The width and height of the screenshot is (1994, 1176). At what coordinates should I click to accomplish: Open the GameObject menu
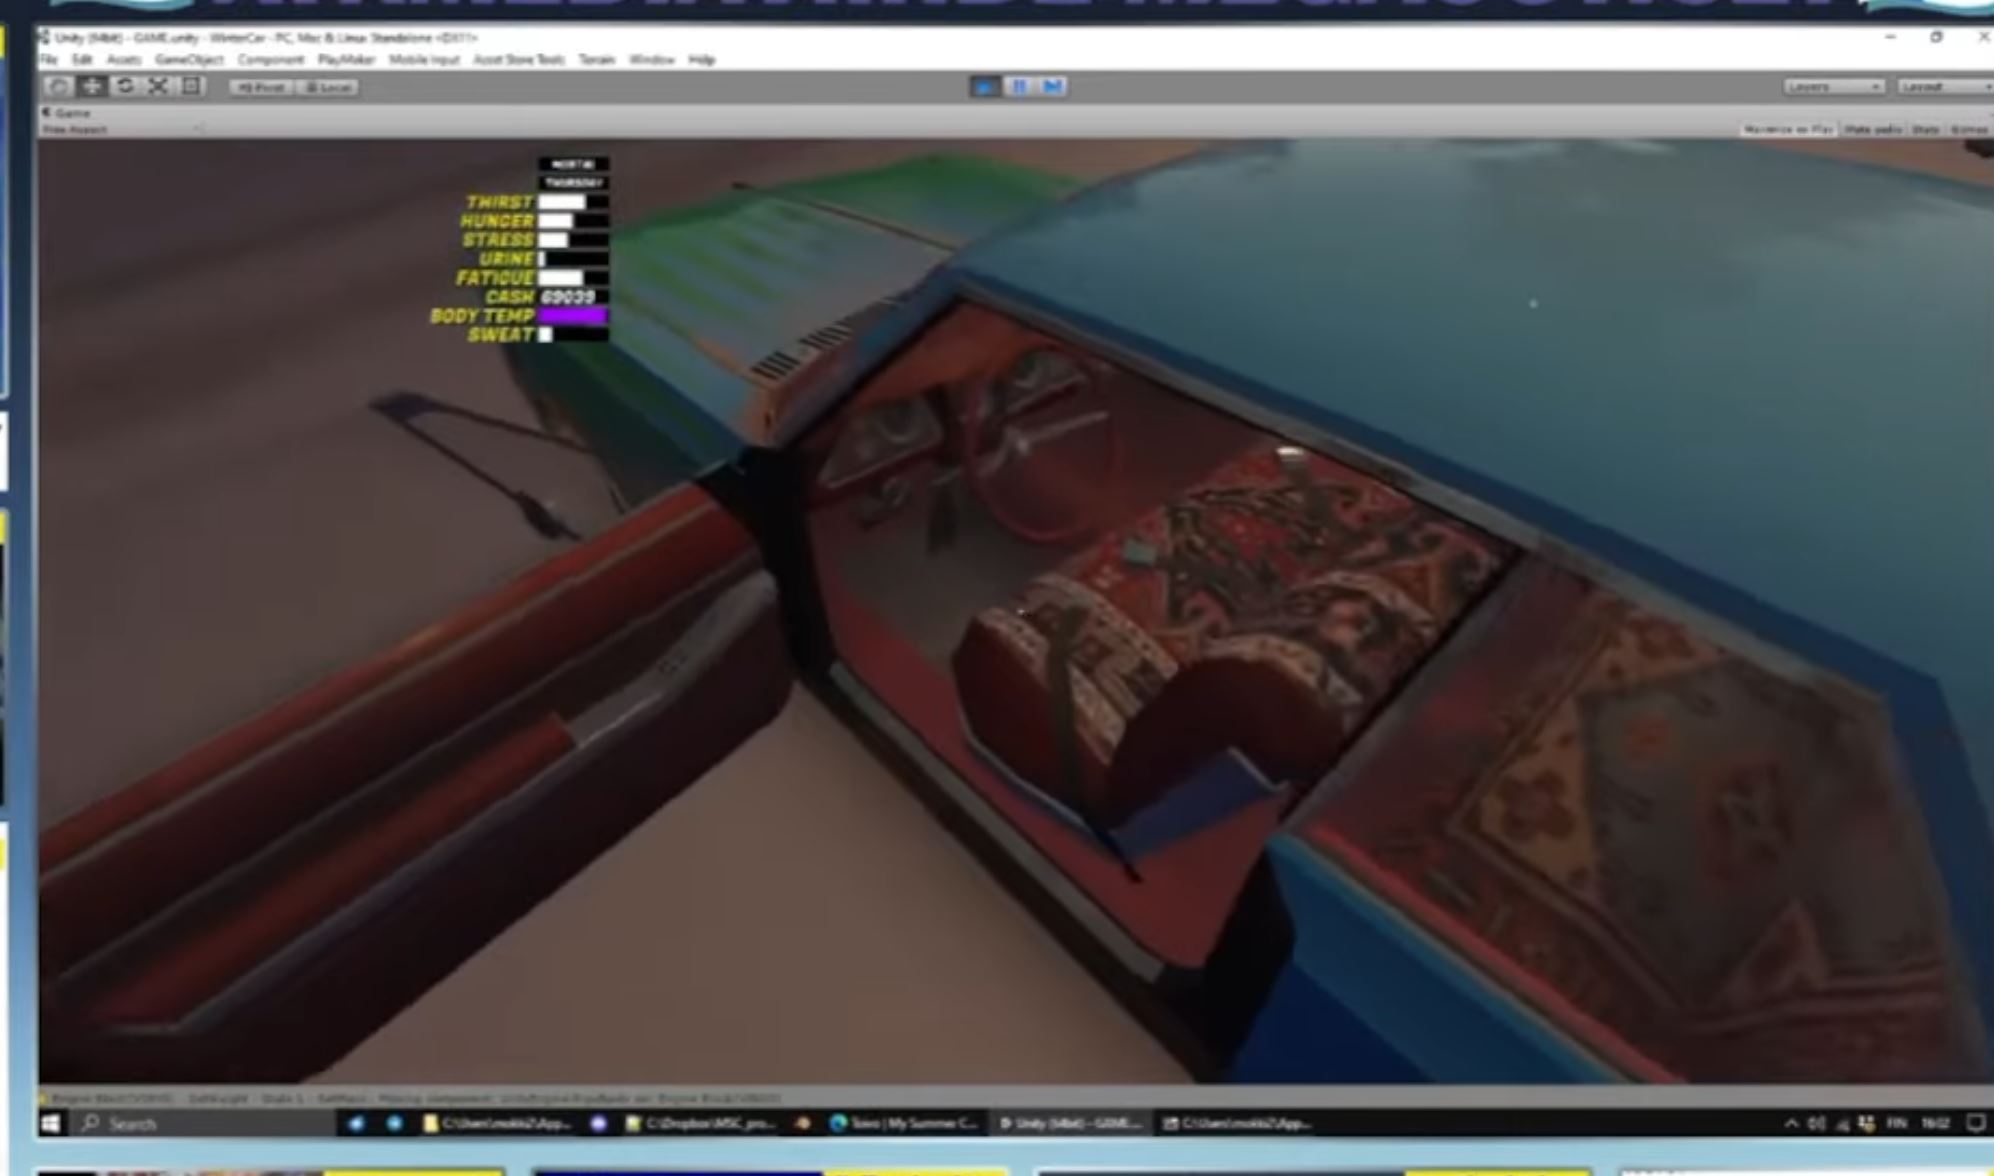pyautogui.click(x=189, y=60)
